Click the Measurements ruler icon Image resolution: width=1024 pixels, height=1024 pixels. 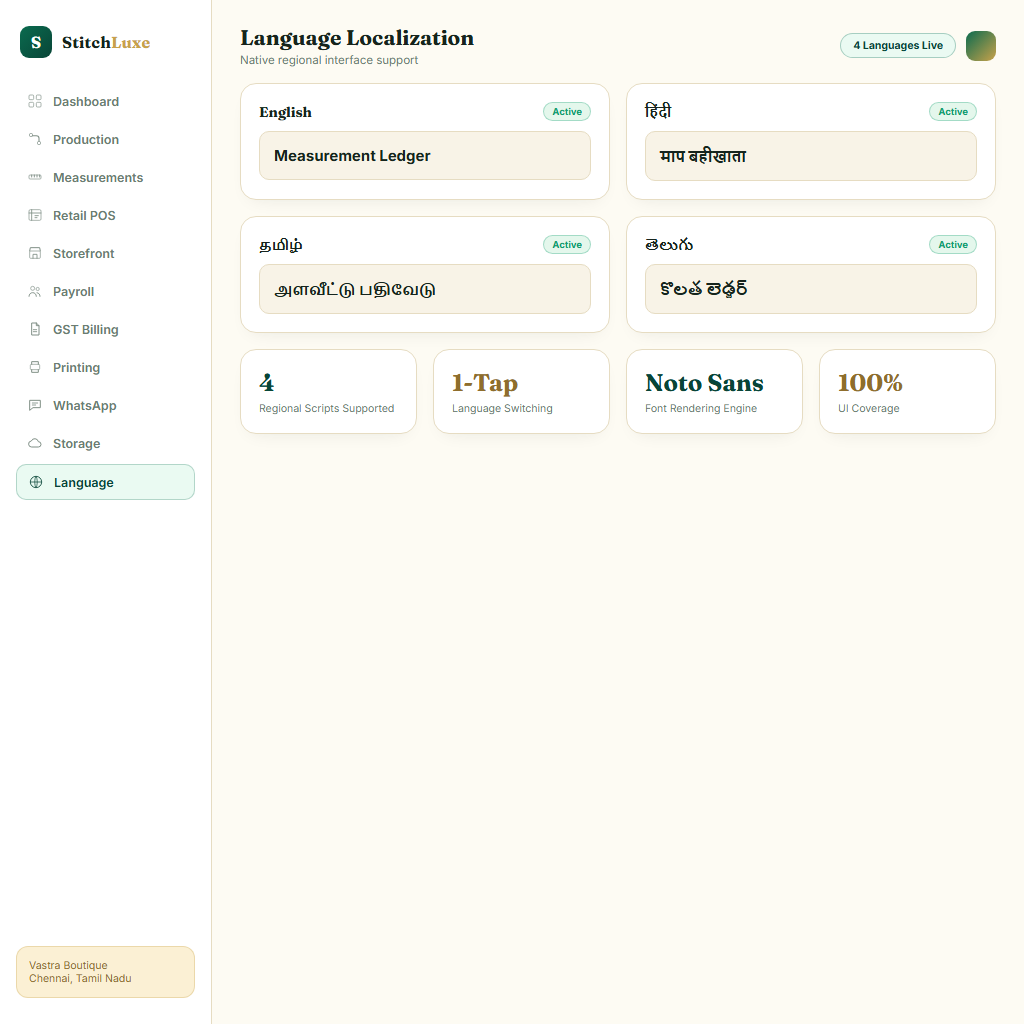tap(35, 177)
